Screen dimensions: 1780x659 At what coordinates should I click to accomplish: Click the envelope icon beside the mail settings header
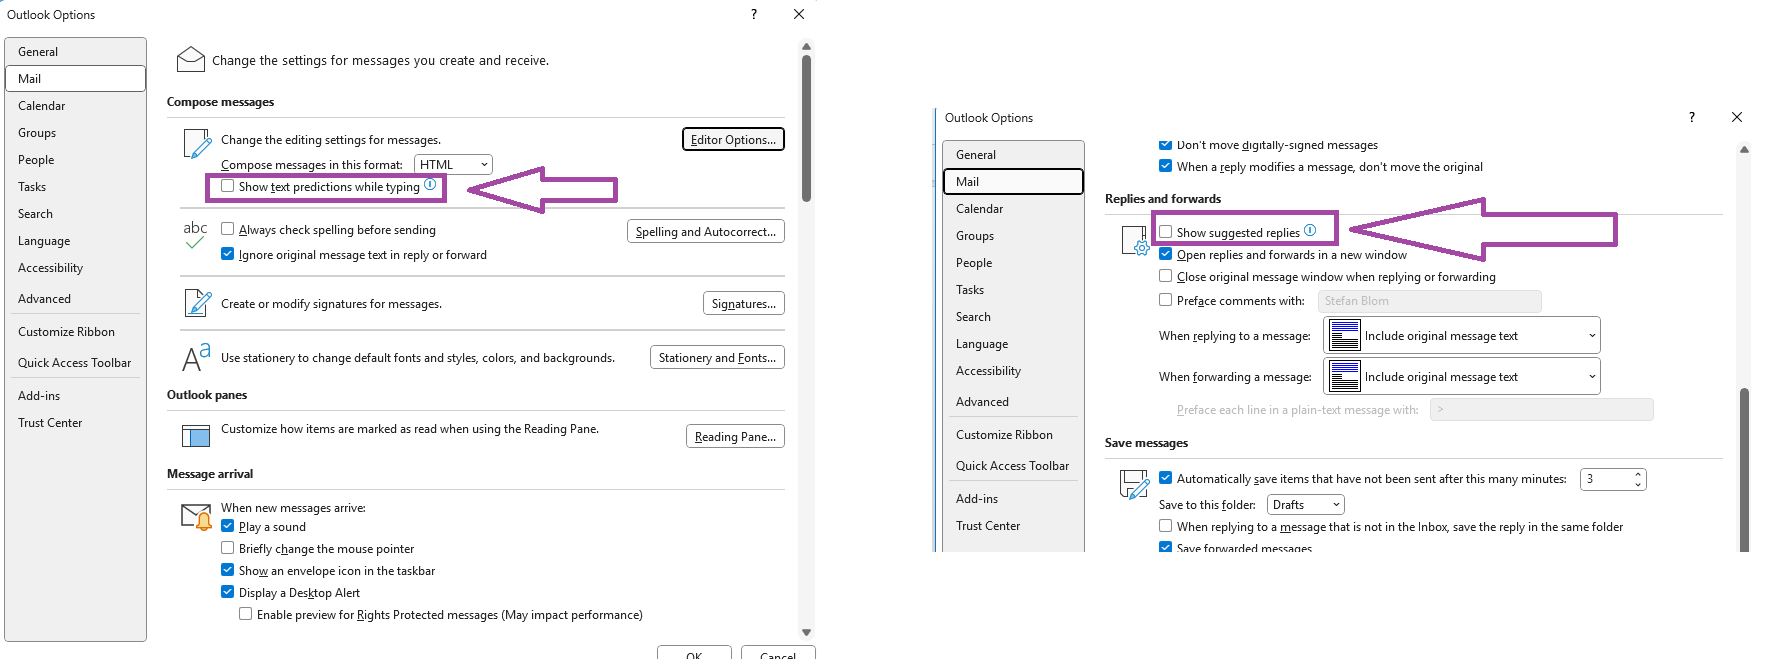190,60
